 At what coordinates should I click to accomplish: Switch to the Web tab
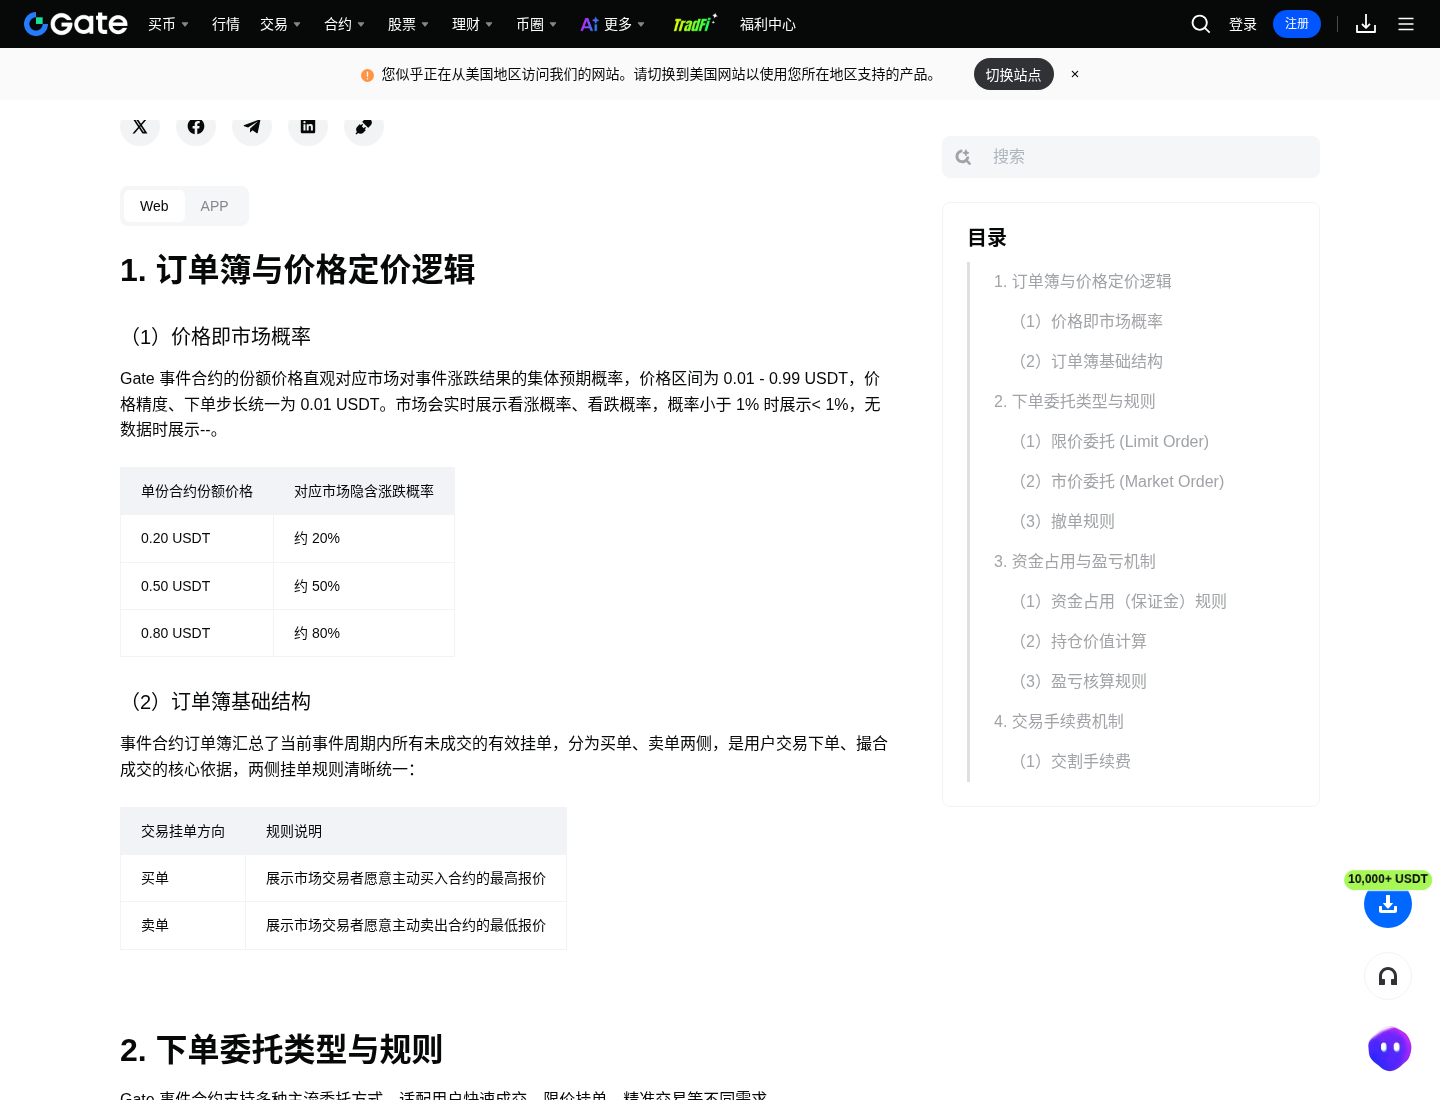coord(154,206)
